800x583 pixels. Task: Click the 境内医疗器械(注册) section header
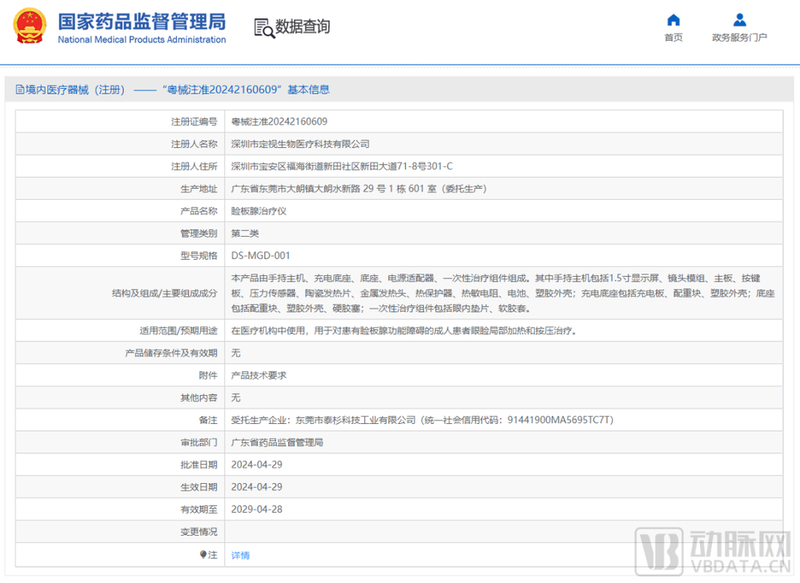(x=70, y=90)
